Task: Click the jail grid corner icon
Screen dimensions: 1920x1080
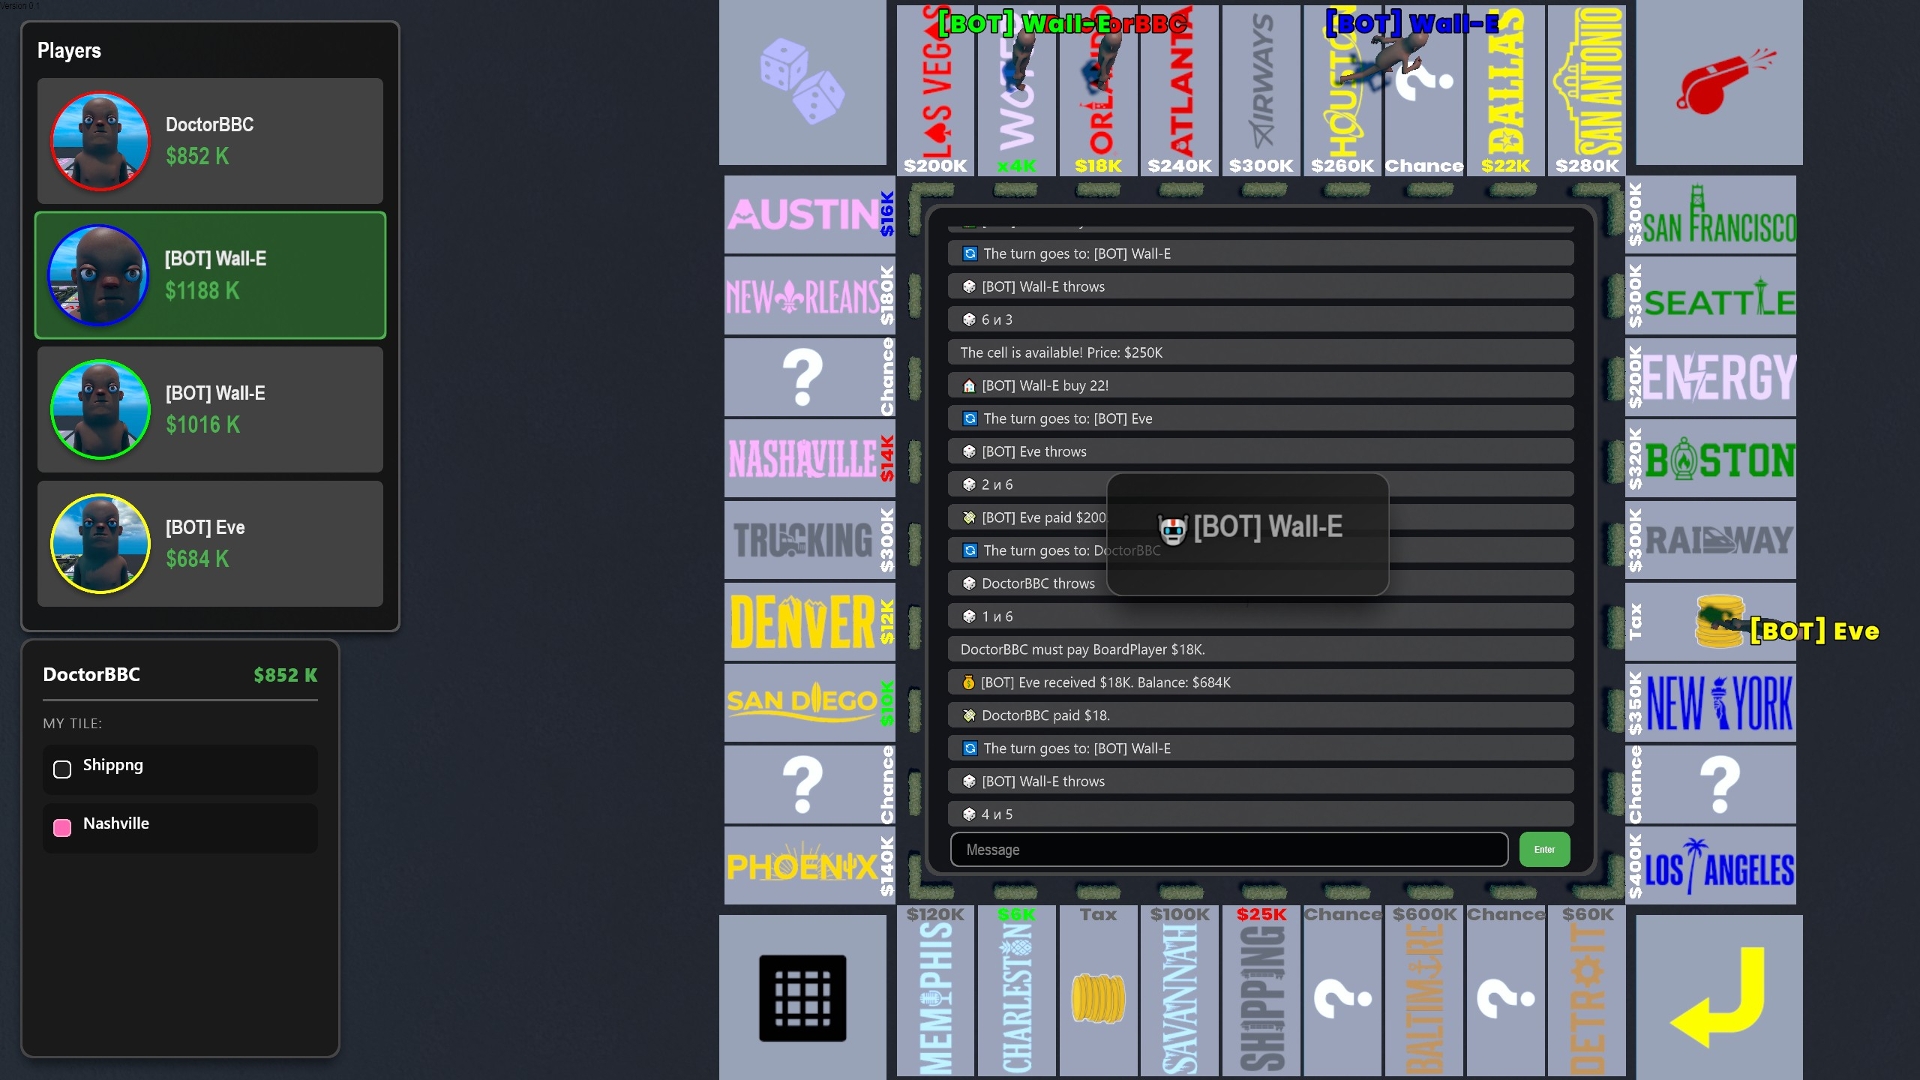Action: tap(802, 997)
